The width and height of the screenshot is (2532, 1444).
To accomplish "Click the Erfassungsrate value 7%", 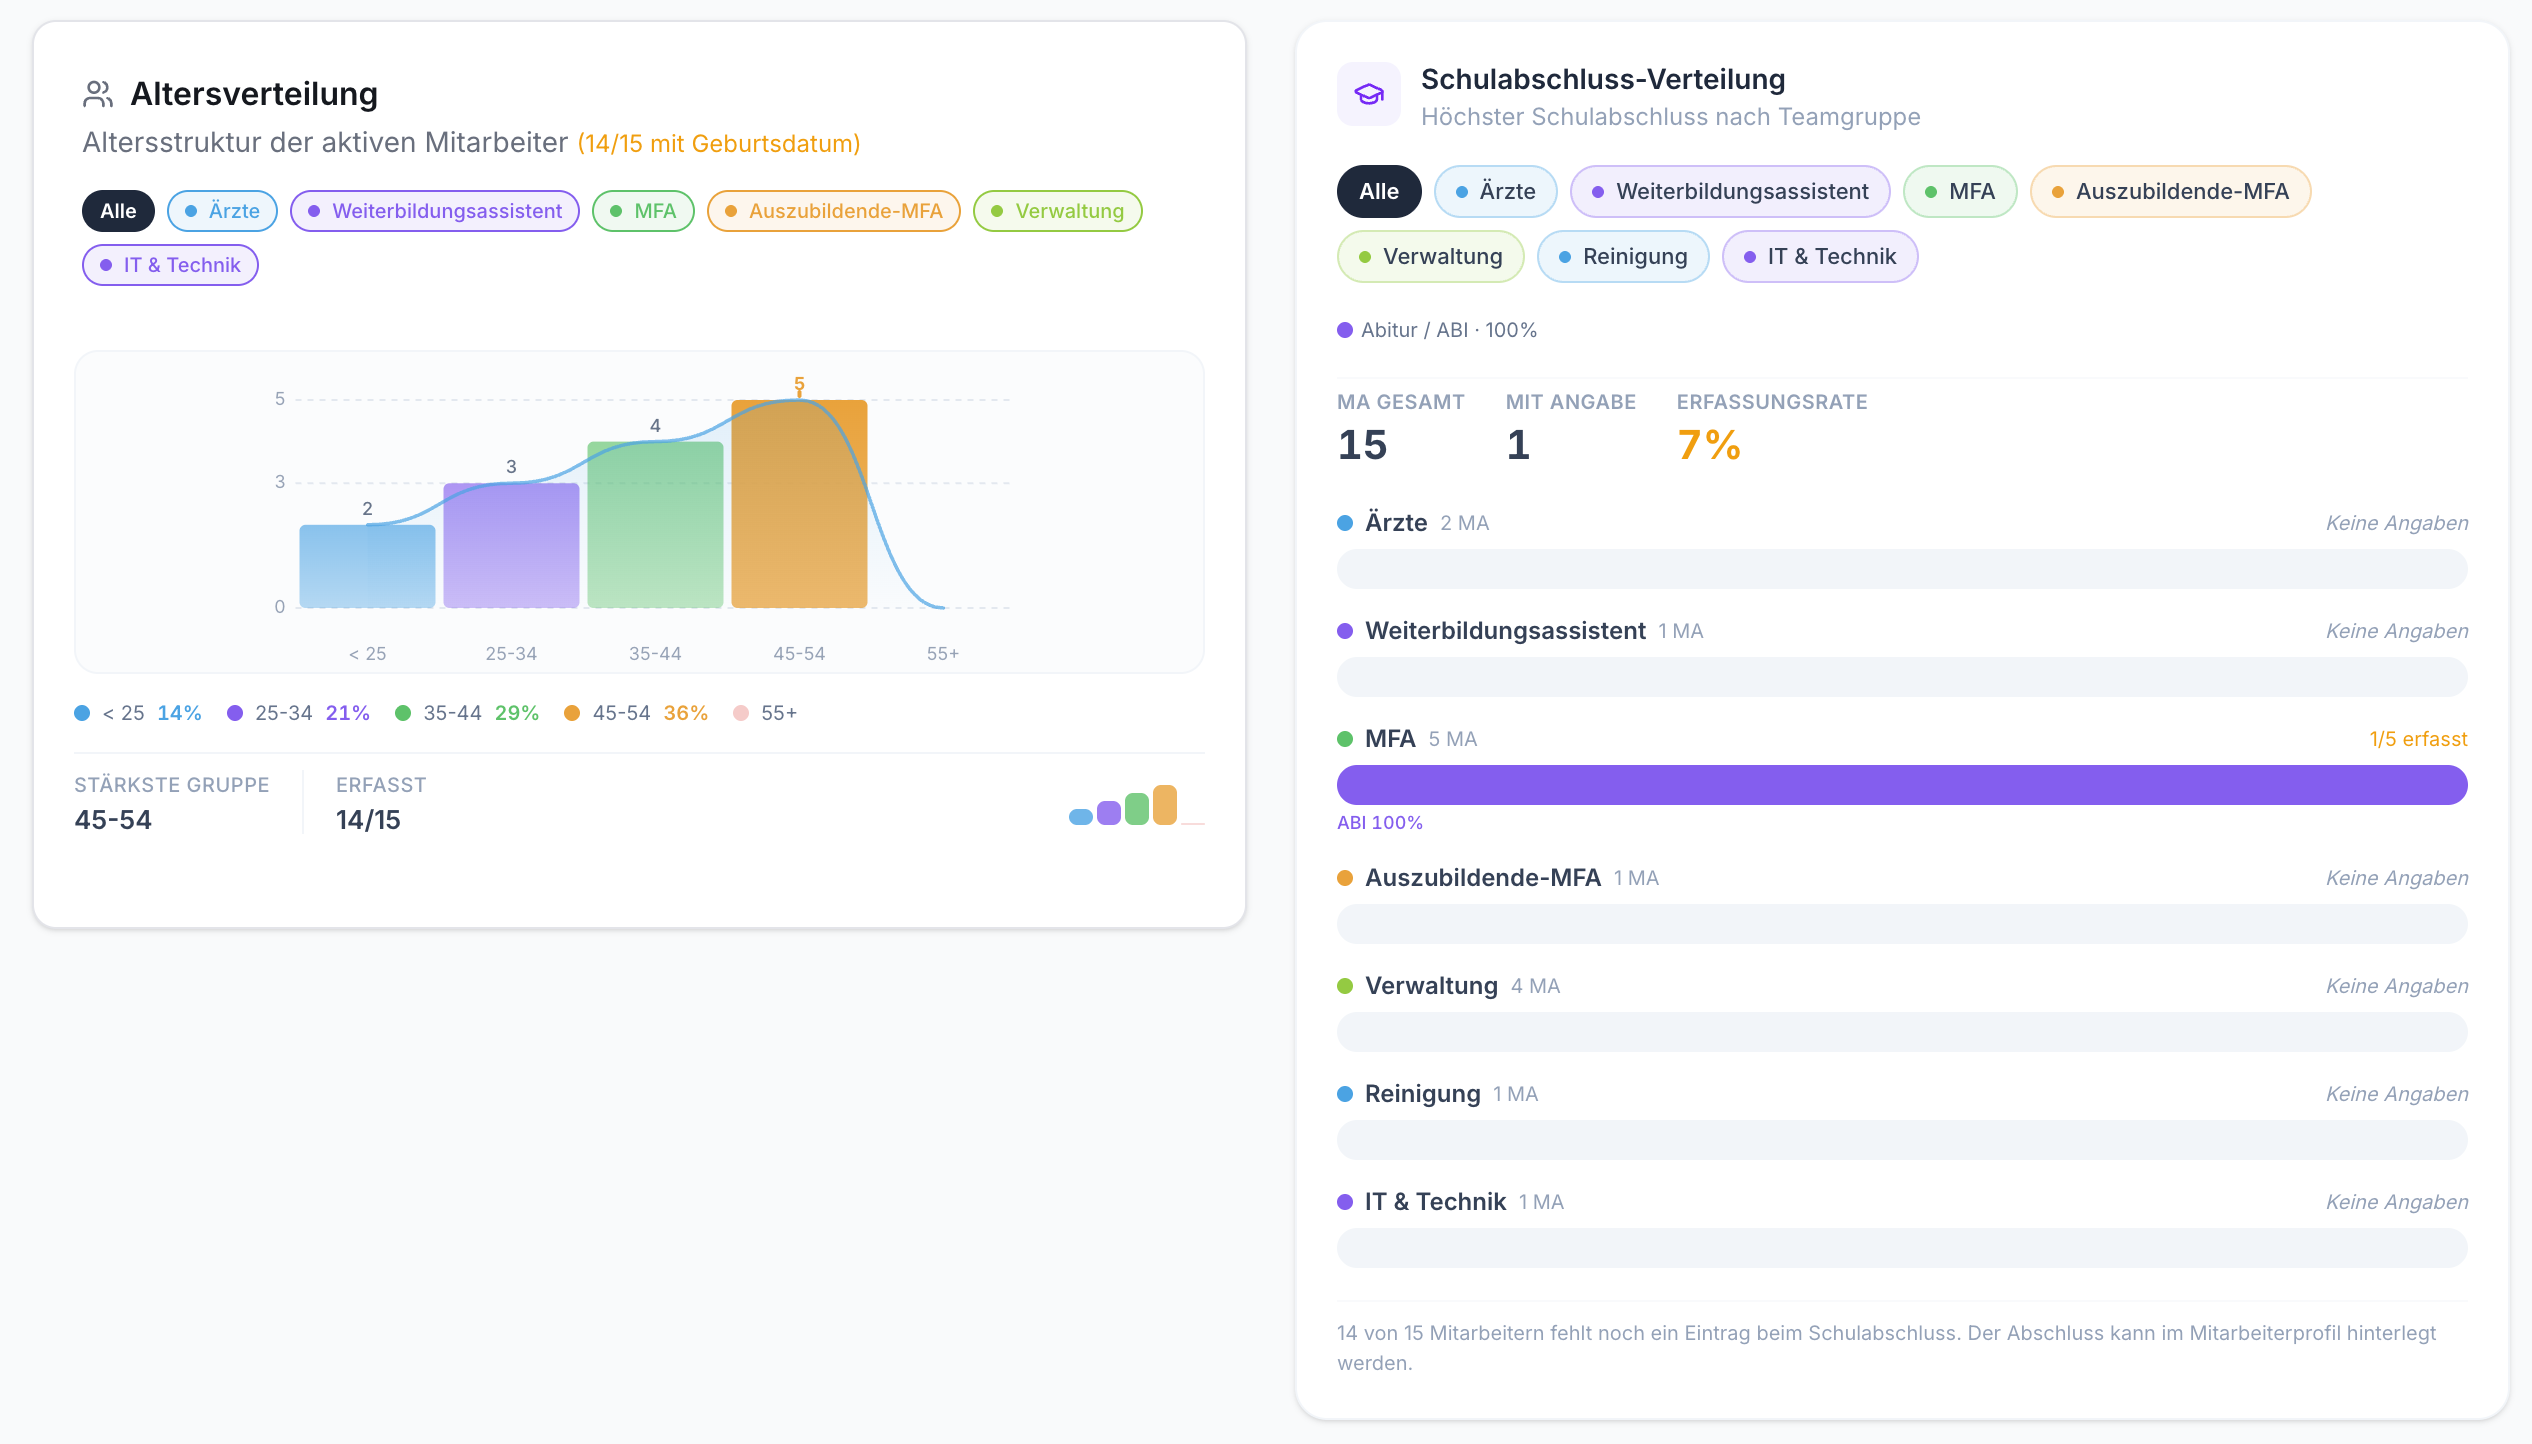I will [1709, 445].
